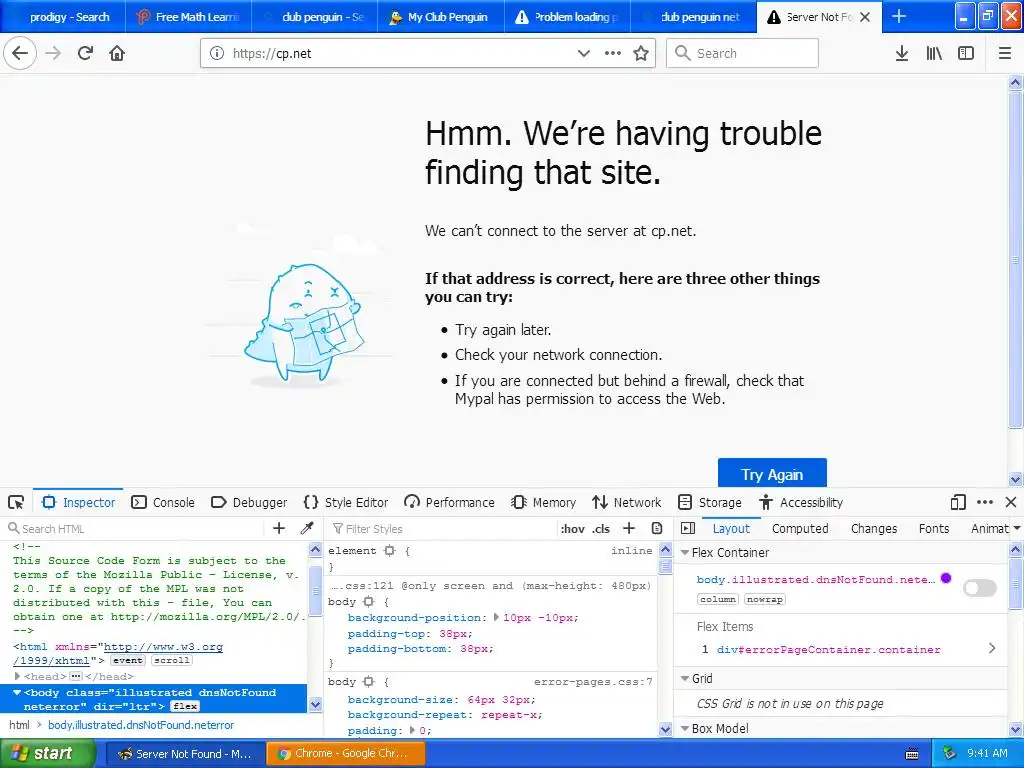Open the Downloads panel
1024x768 pixels.
click(x=902, y=53)
